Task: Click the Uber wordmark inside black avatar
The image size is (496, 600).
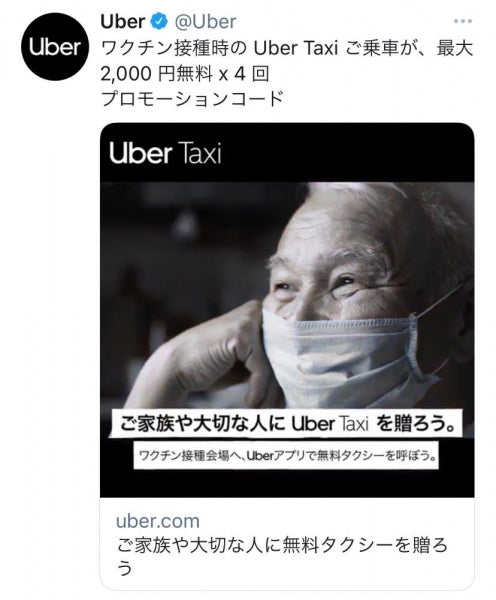Action: [x=55, y=47]
